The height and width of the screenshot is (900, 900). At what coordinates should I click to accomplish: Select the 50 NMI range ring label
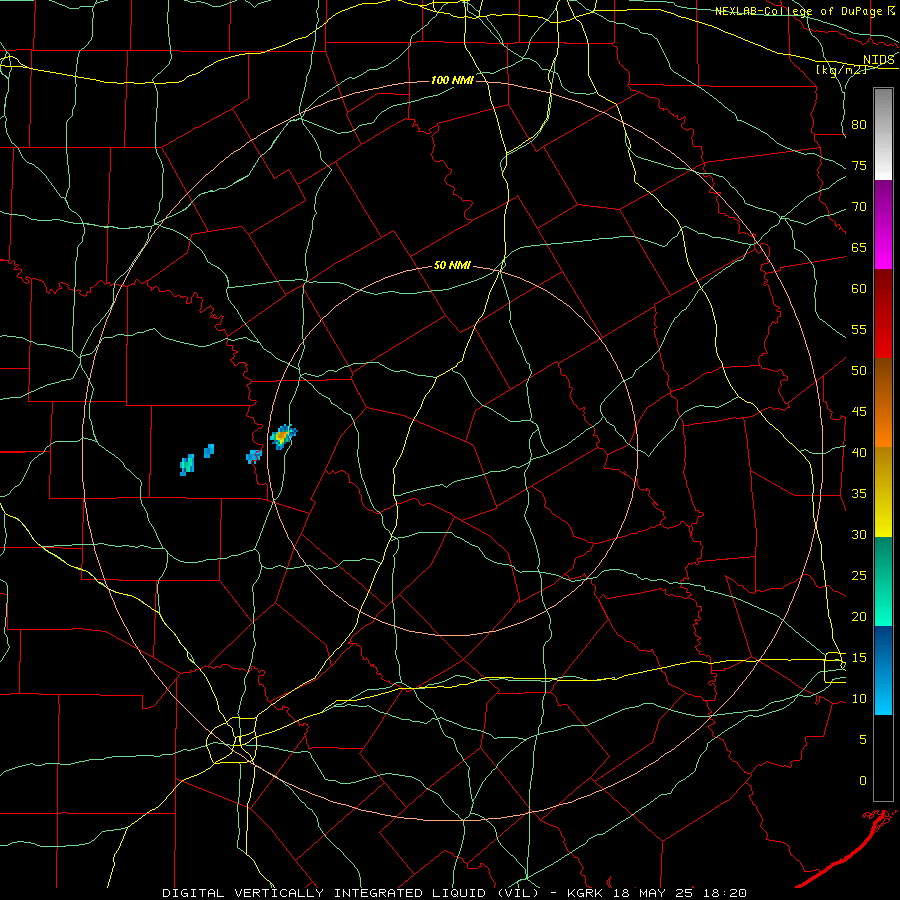coord(452,265)
